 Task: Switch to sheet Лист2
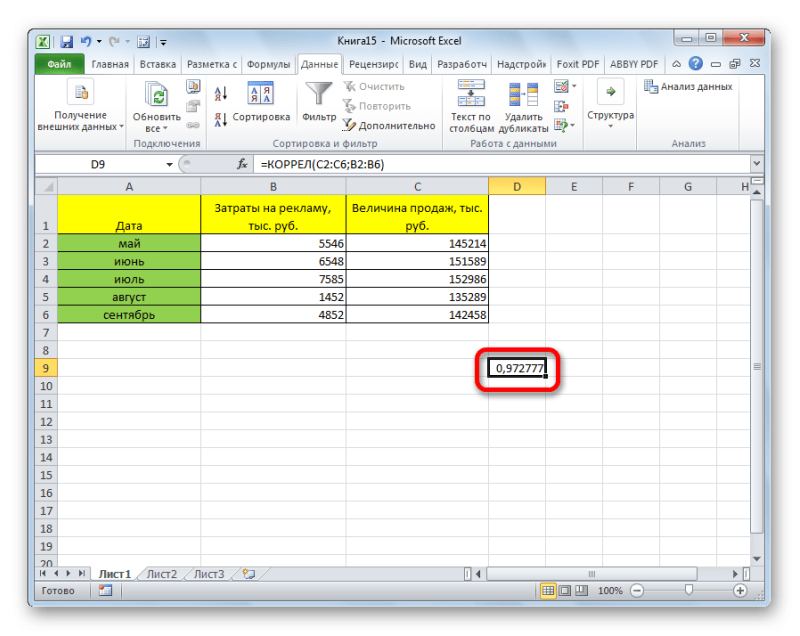point(161,574)
